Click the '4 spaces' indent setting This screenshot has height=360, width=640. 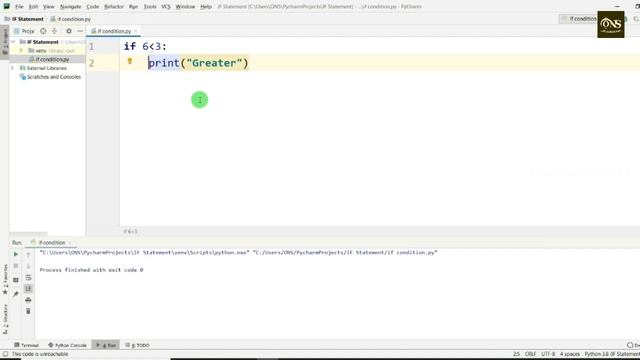[x=570, y=354]
